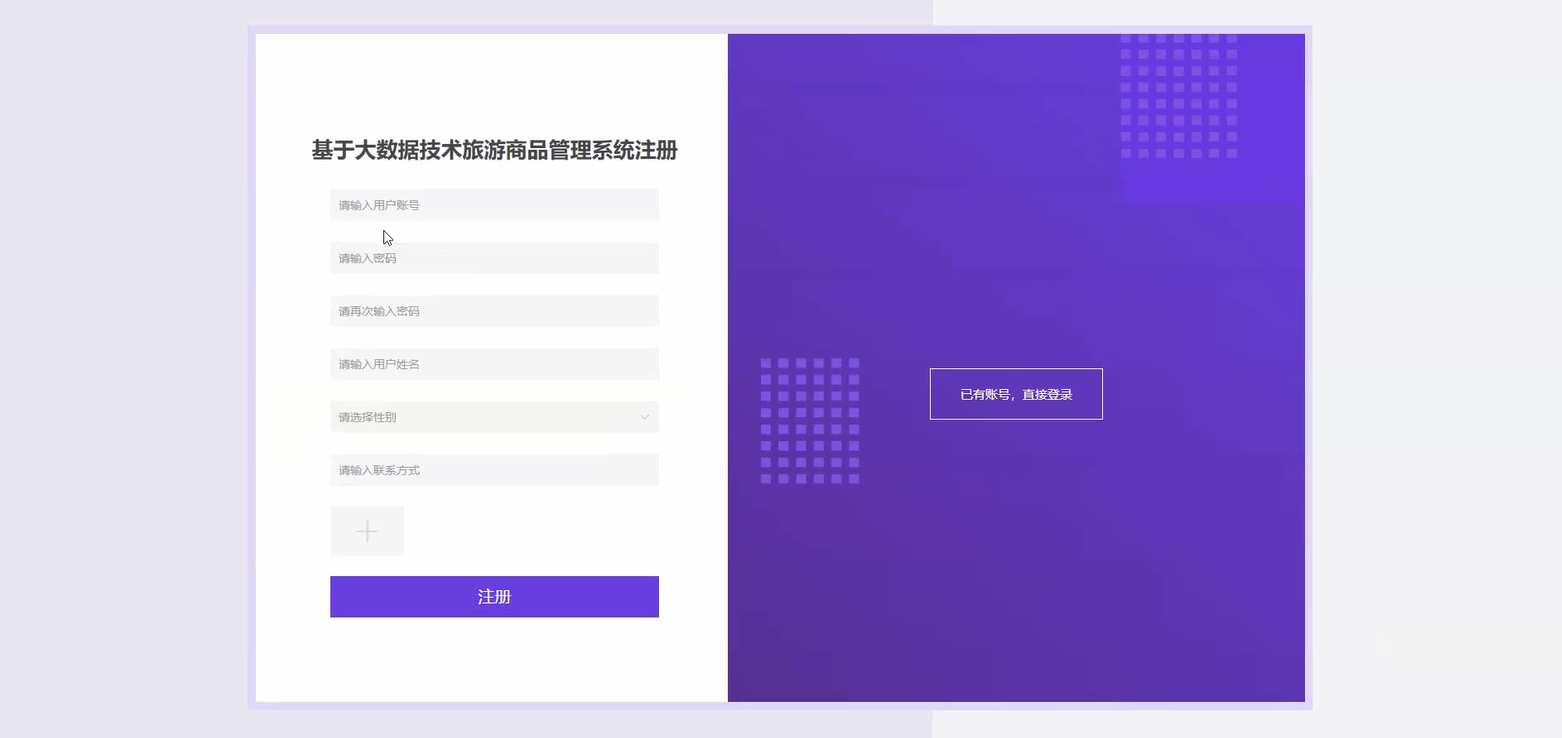The width and height of the screenshot is (1562, 738).
Task: Click the 请输入联系方式 contact field
Action: tap(494, 470)
